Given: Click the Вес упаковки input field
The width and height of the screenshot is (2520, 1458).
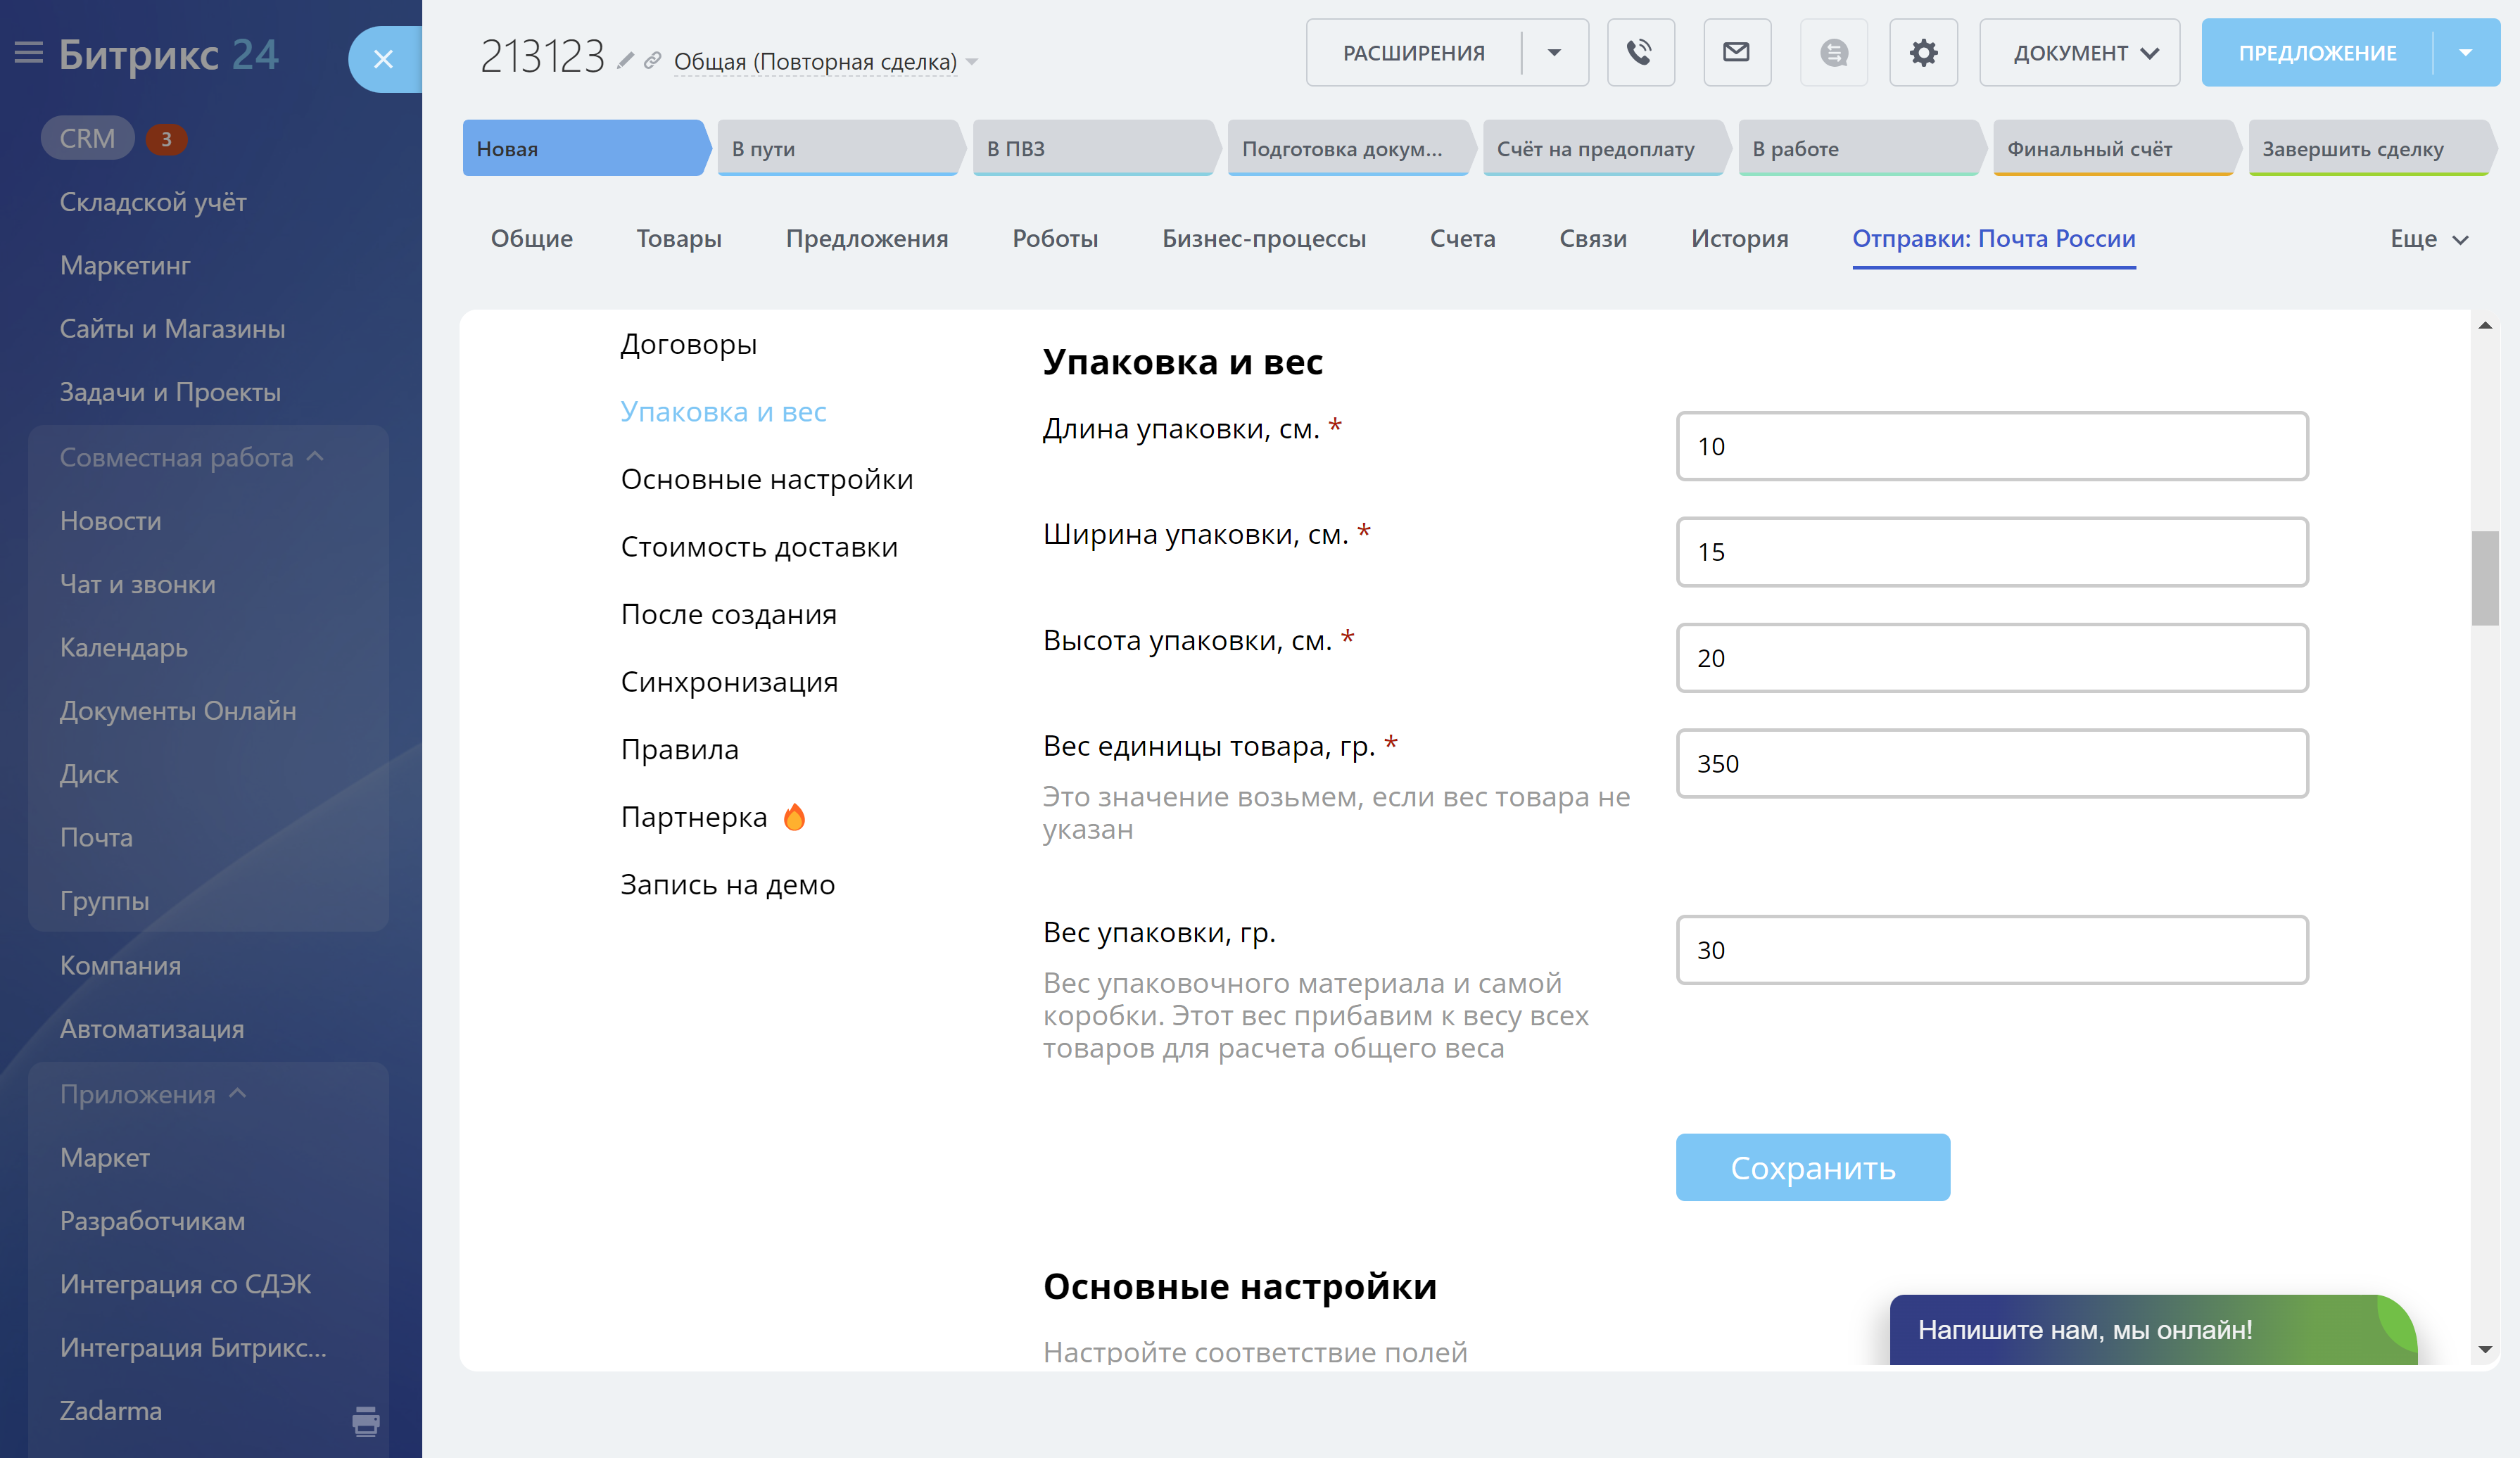Looking at the screenshot, I should coord(1992,950).
